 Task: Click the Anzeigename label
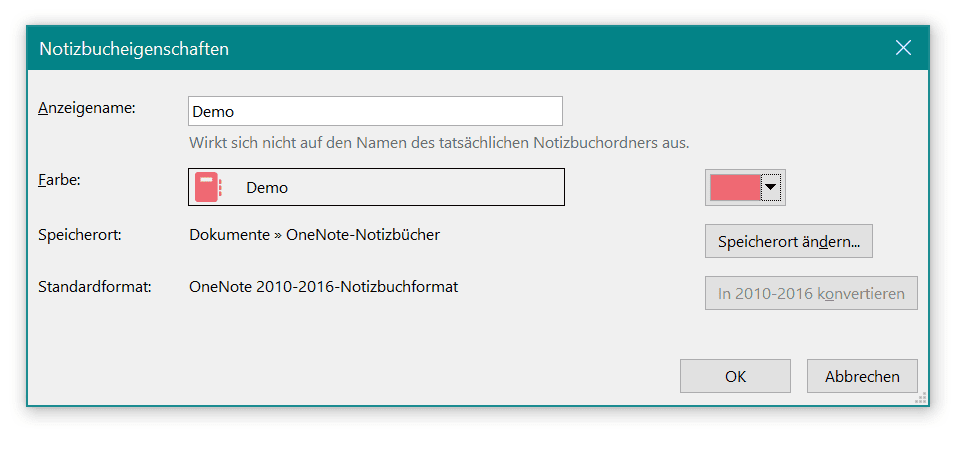click(87, 108)
